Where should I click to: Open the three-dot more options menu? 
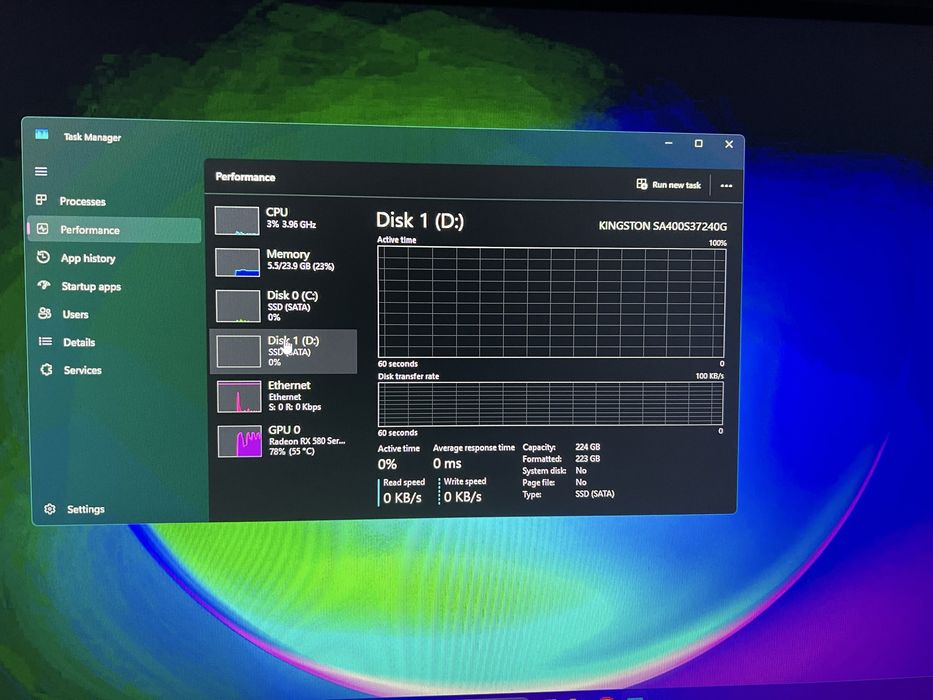[726, 186]
